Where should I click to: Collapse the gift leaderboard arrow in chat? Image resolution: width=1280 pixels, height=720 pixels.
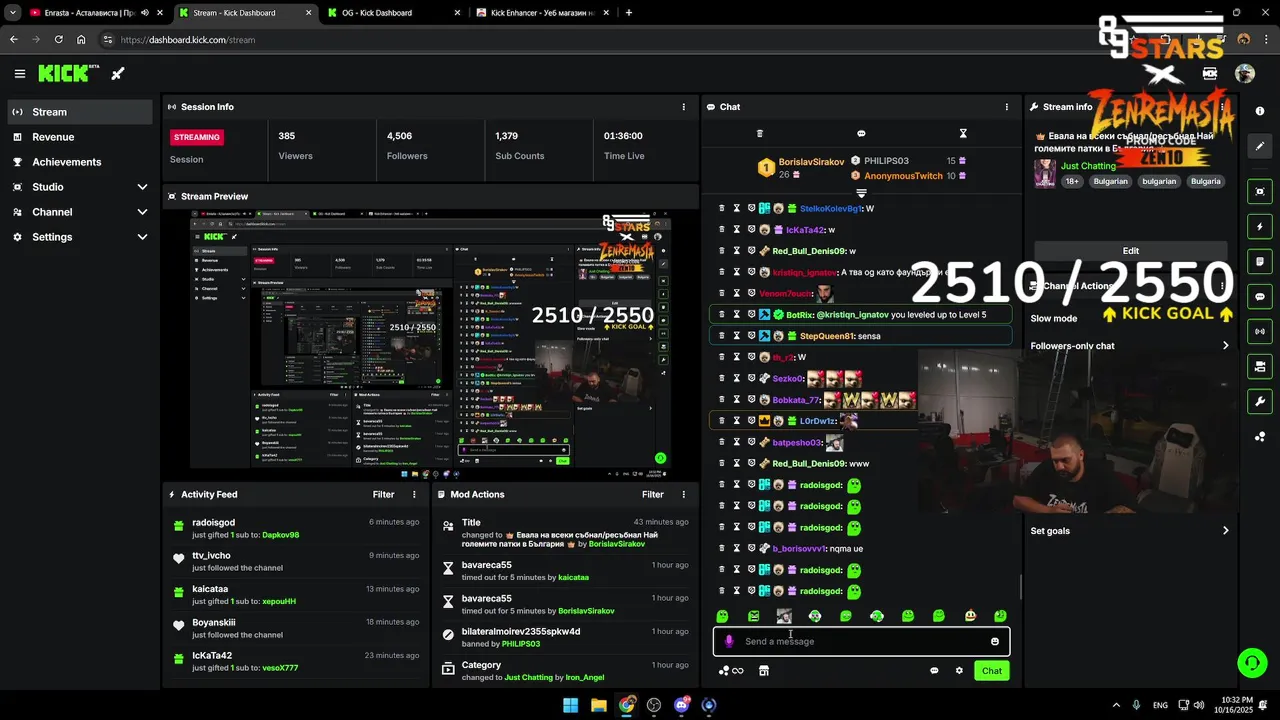861,192
